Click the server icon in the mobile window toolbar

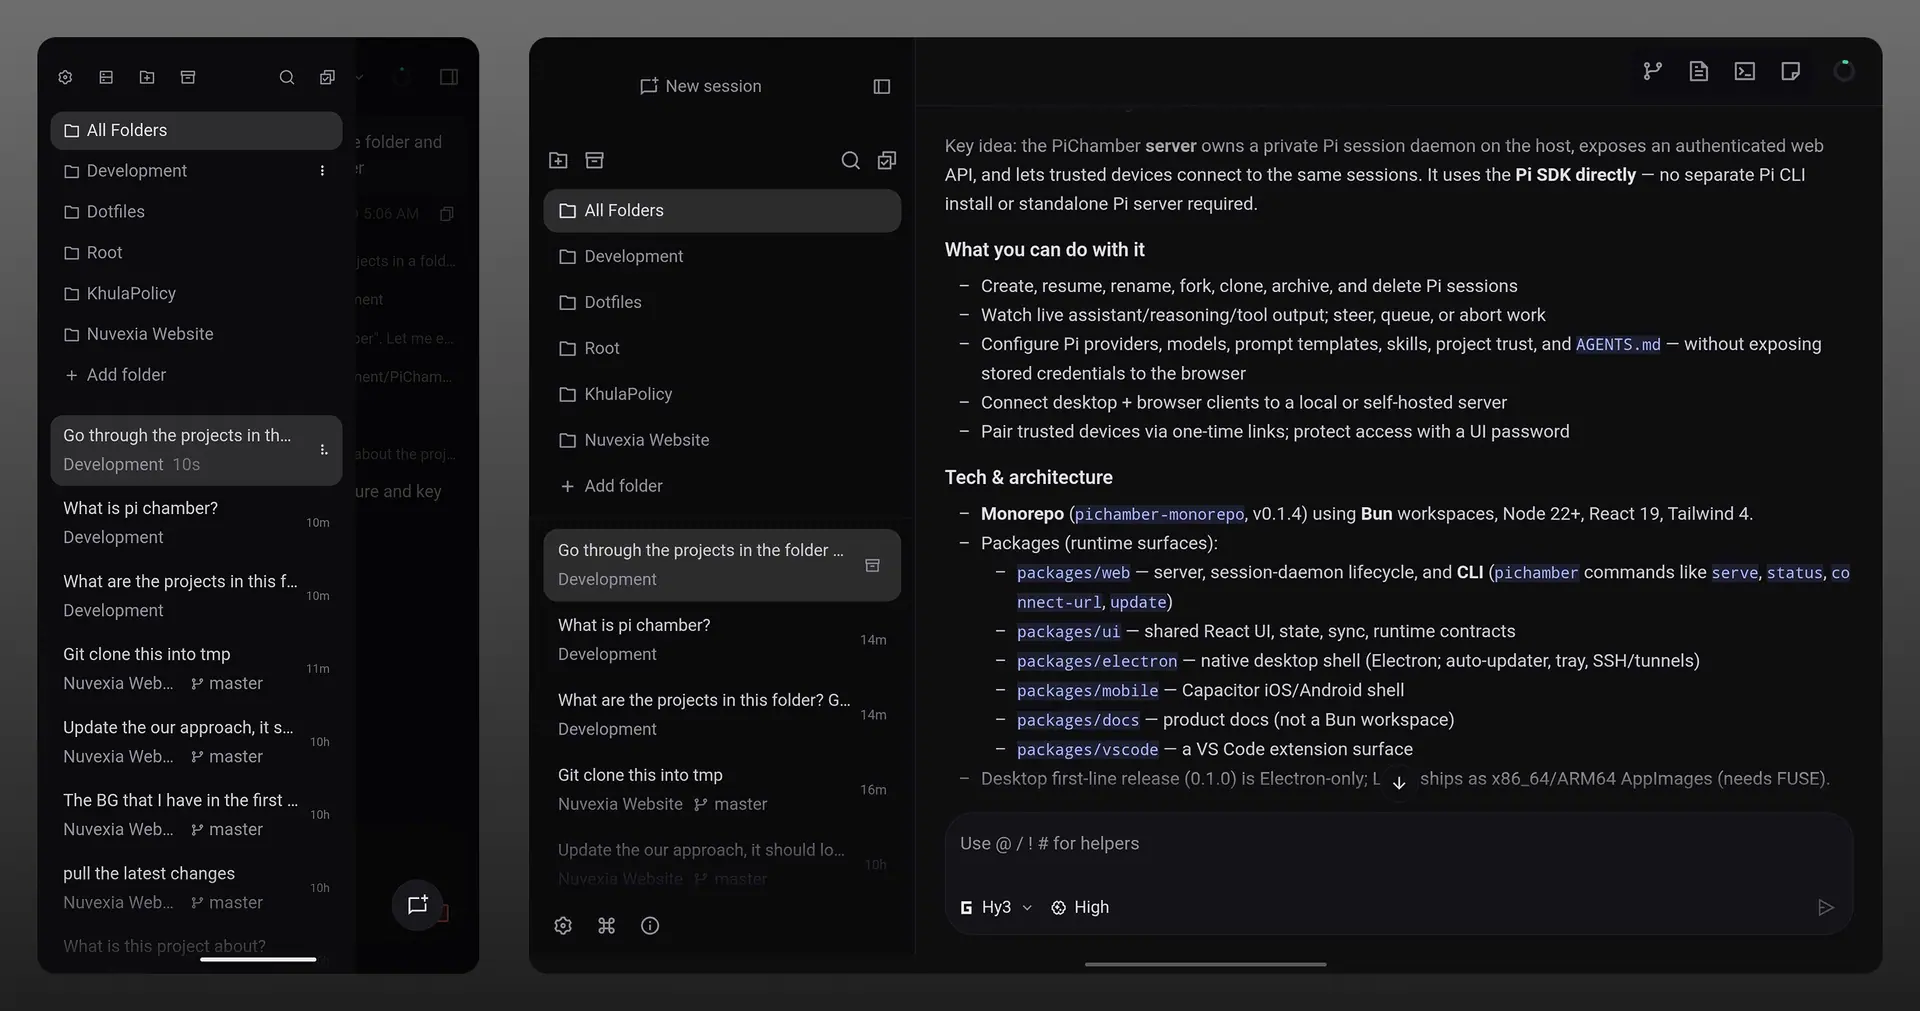coord(106,77)
